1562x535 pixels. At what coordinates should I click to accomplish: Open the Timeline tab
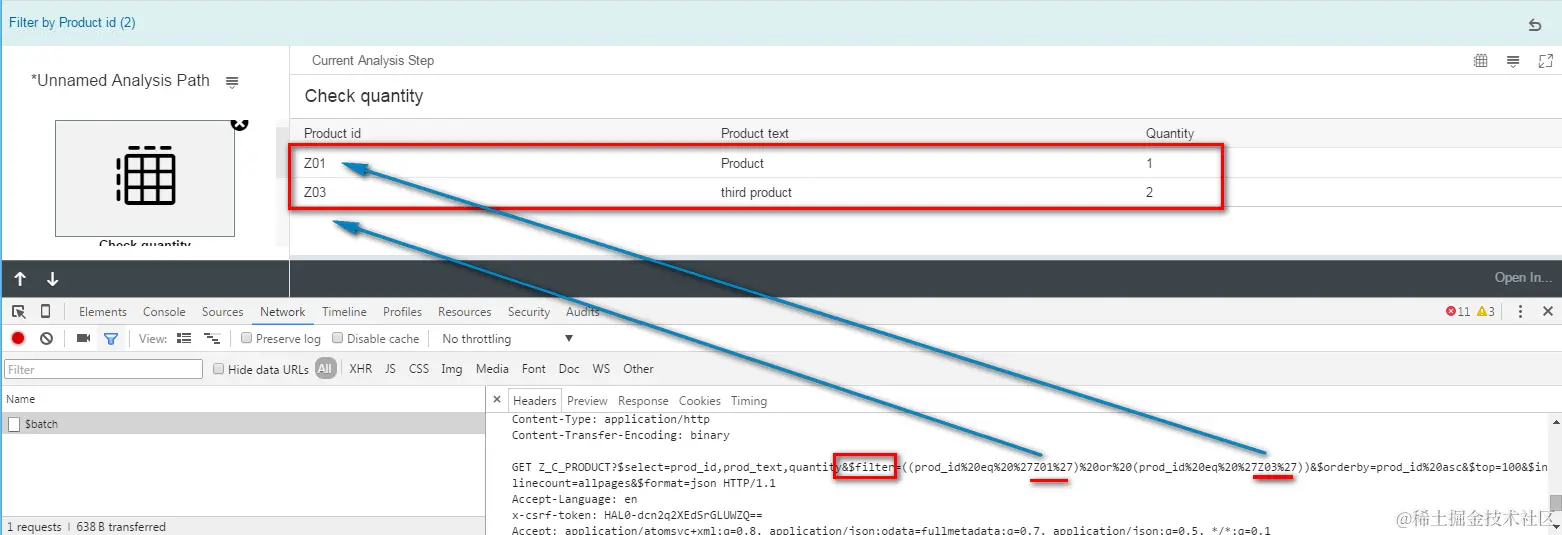coord(344,312)
